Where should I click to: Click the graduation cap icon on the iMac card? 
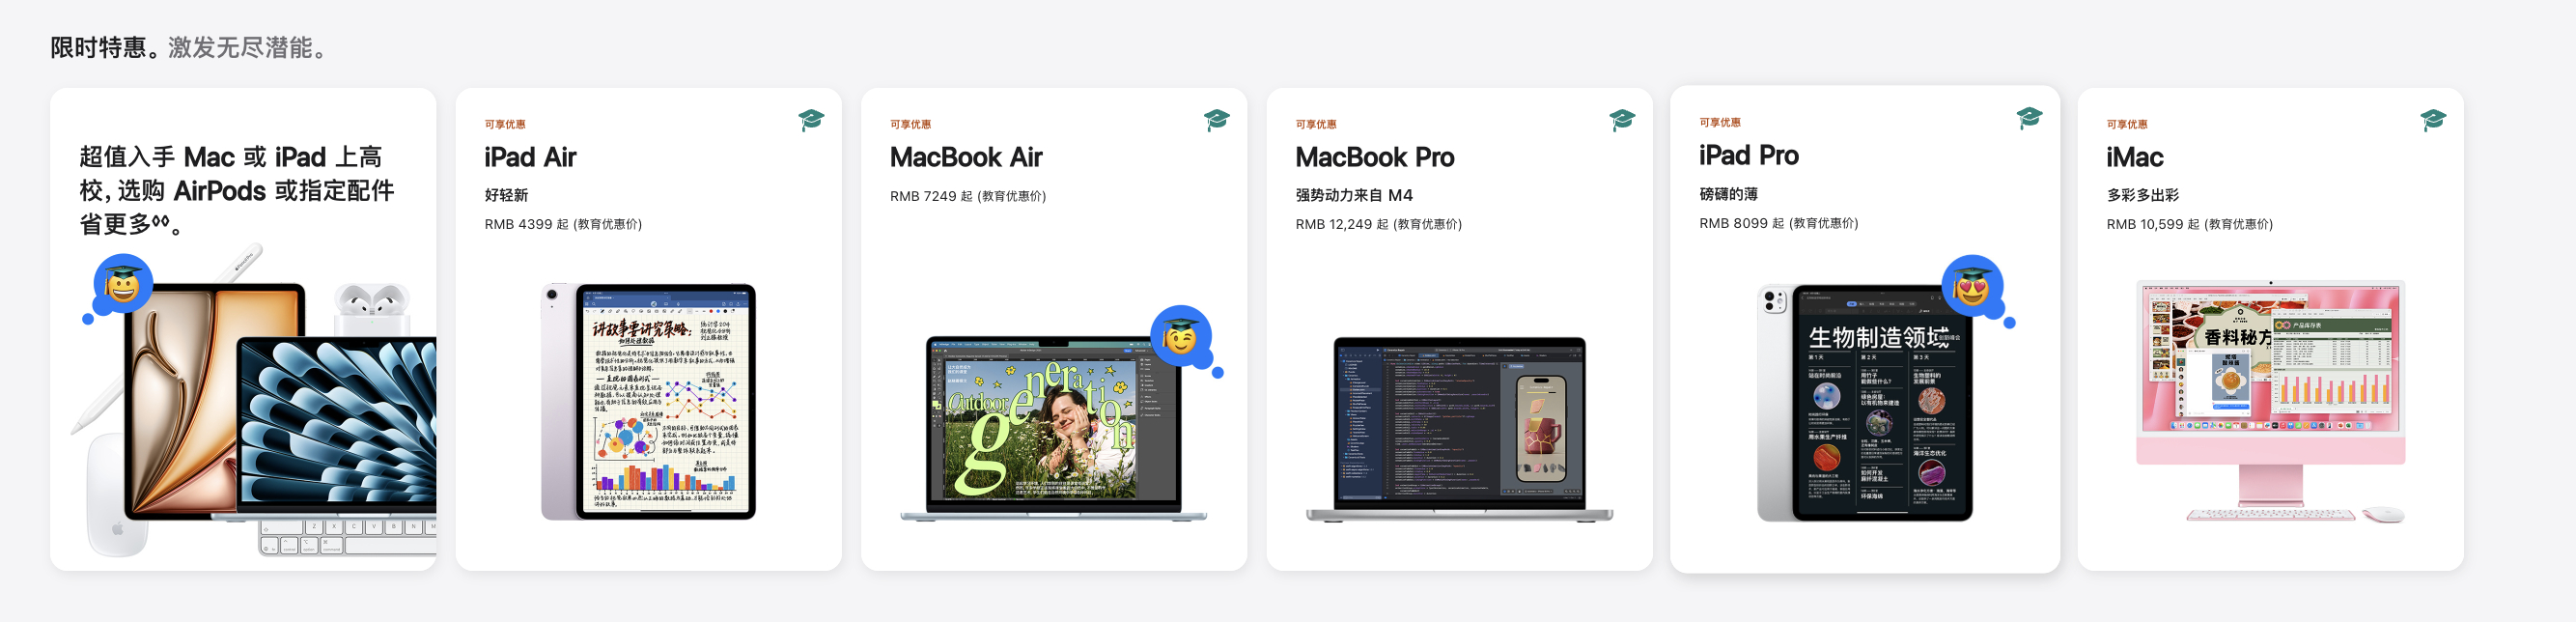(2433, 121)
